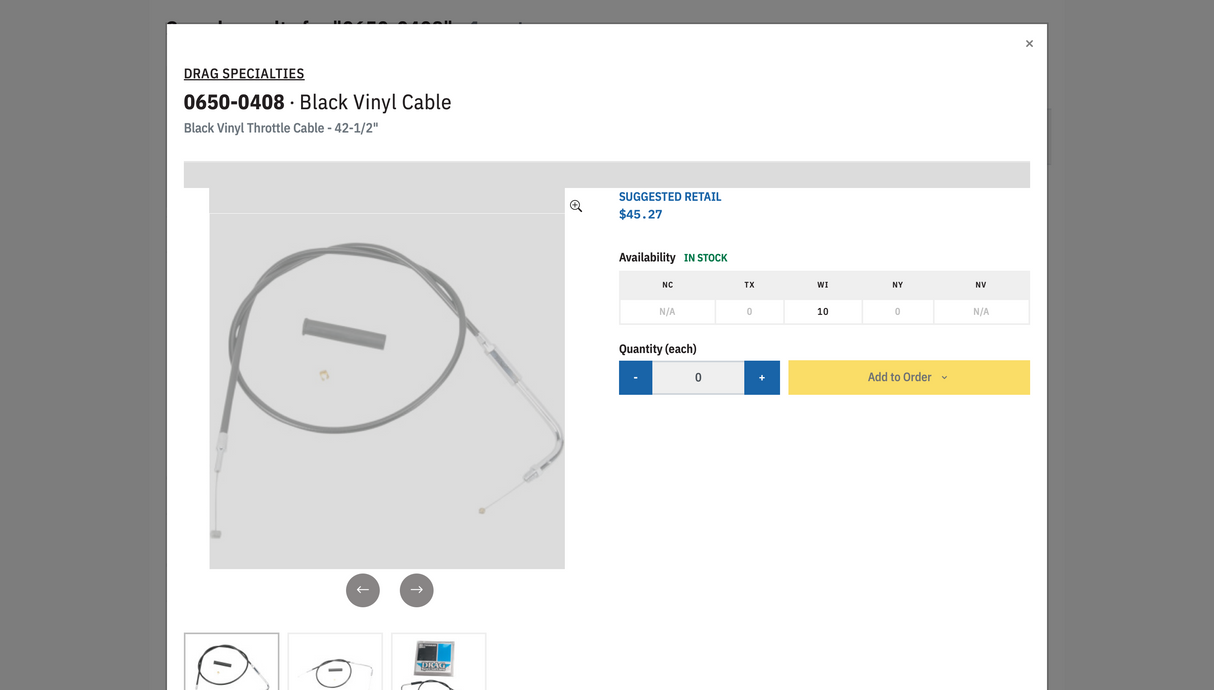Click the WI stock value 10

click(823, 312)
